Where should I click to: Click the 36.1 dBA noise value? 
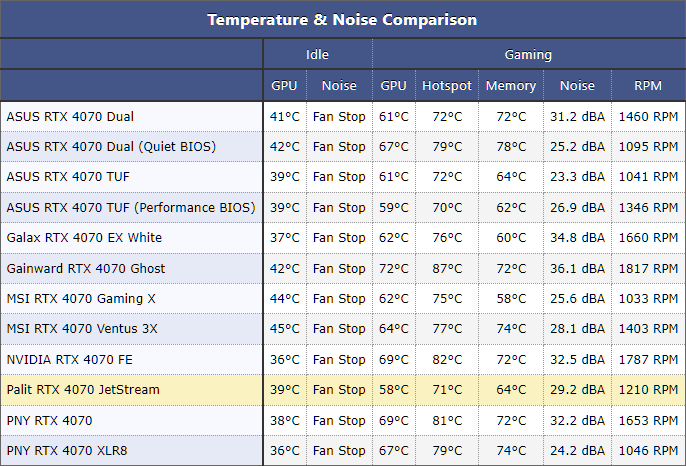577,268
